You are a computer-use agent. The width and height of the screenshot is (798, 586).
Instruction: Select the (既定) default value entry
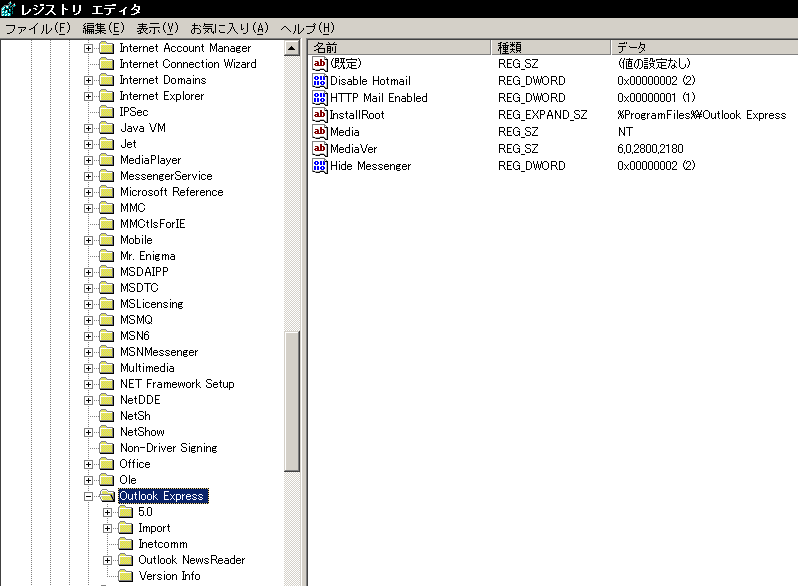345,64
